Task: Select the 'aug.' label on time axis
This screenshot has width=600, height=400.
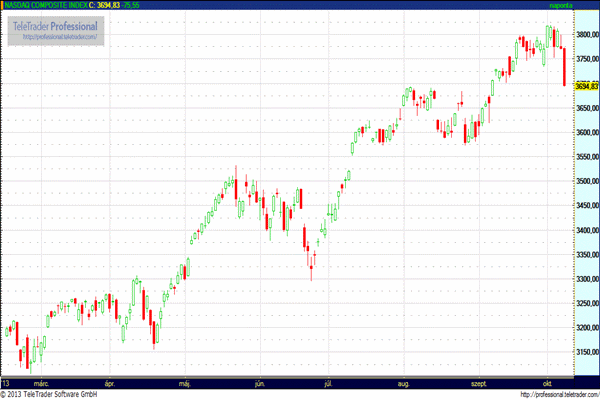Action: coord(403,383)
